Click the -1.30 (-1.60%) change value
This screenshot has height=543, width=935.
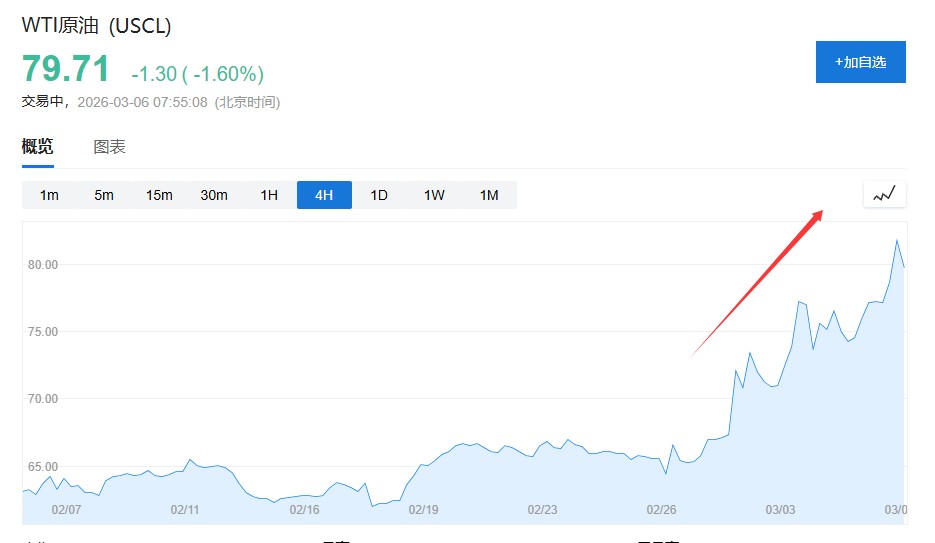[x=197, y=74]
